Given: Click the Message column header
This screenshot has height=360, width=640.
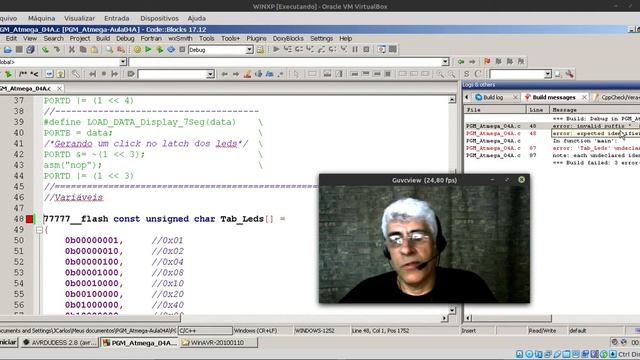Looking at the screenshot, I should pyautogui.click(x=594, y=110).
